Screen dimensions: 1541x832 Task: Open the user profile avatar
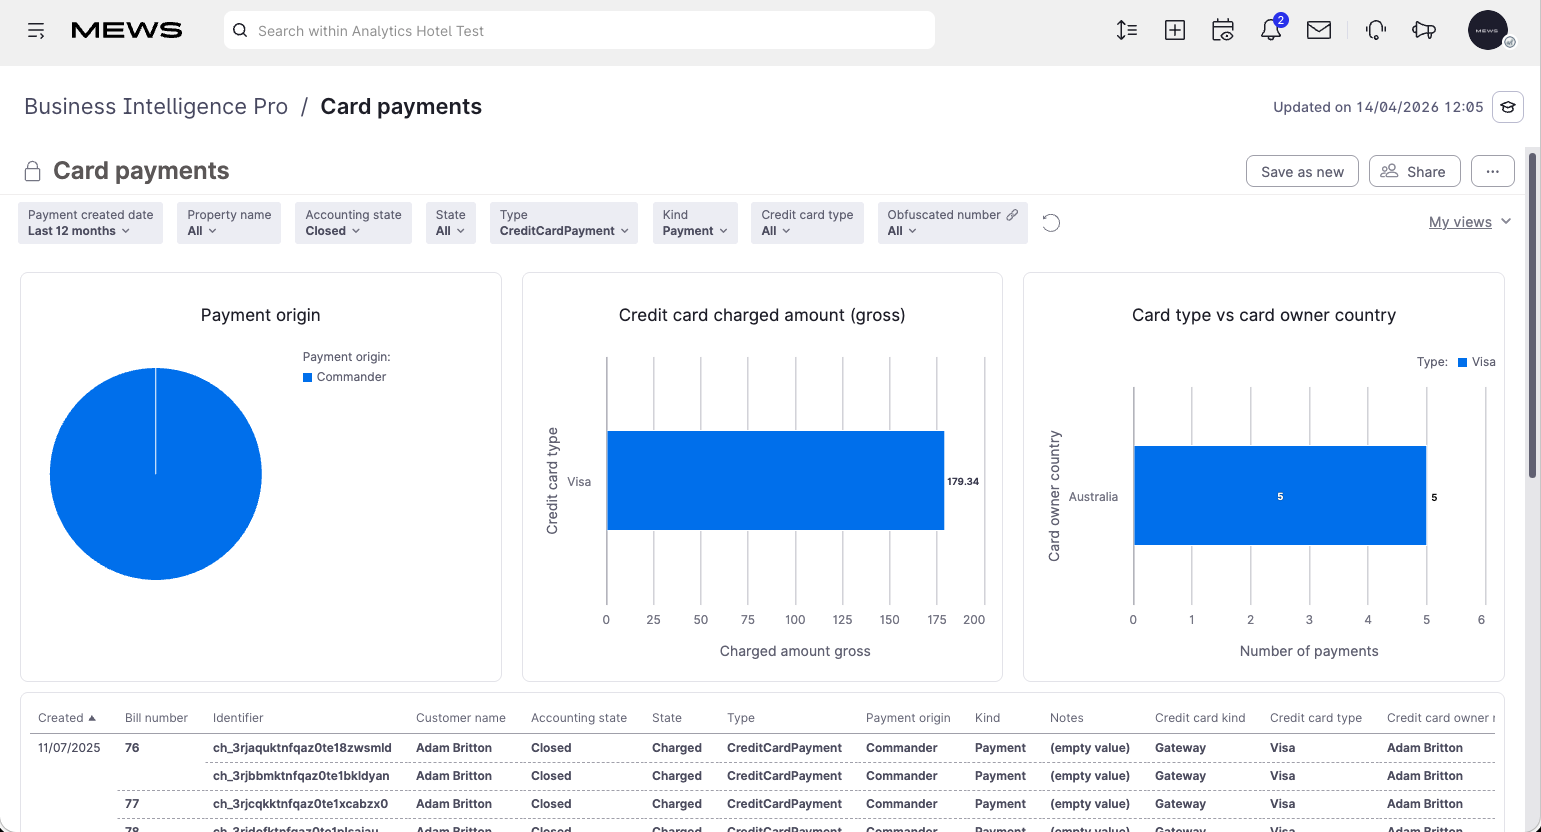(1488, 30)
